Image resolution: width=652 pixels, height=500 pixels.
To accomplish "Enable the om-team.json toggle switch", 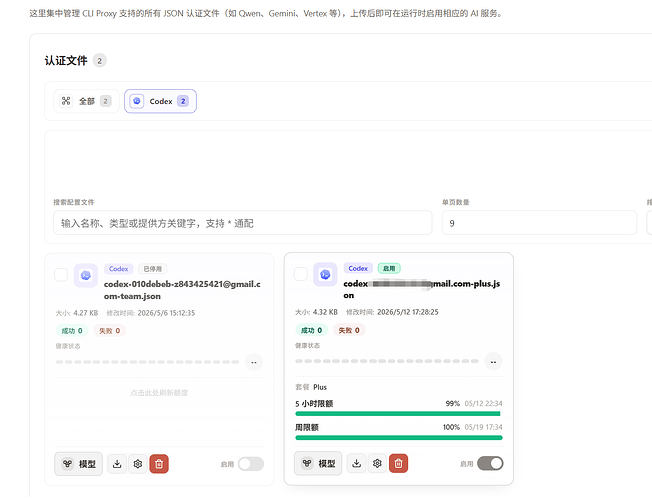I will point(251,464).
